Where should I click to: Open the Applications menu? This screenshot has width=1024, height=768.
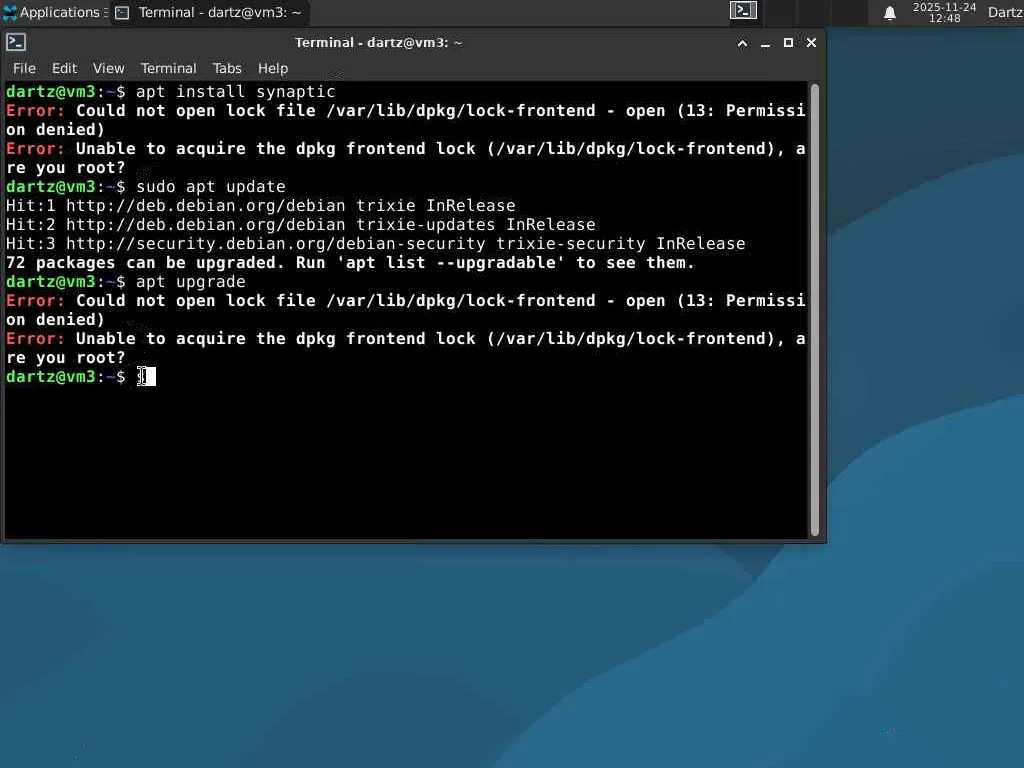tap(52, 12)
